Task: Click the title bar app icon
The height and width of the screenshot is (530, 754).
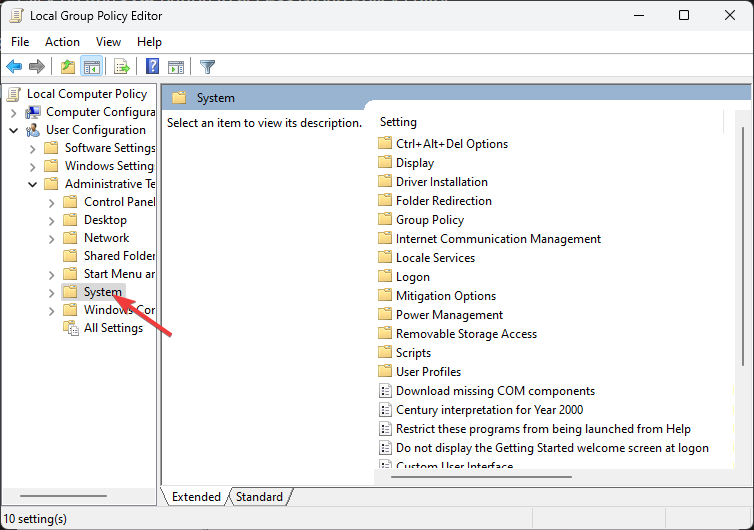Action: 16,16
